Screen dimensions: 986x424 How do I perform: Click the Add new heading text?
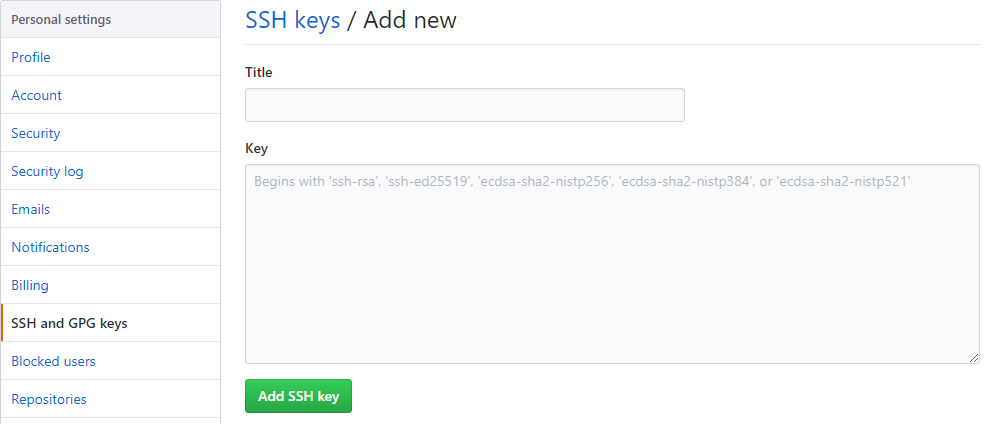pos(410,20)
